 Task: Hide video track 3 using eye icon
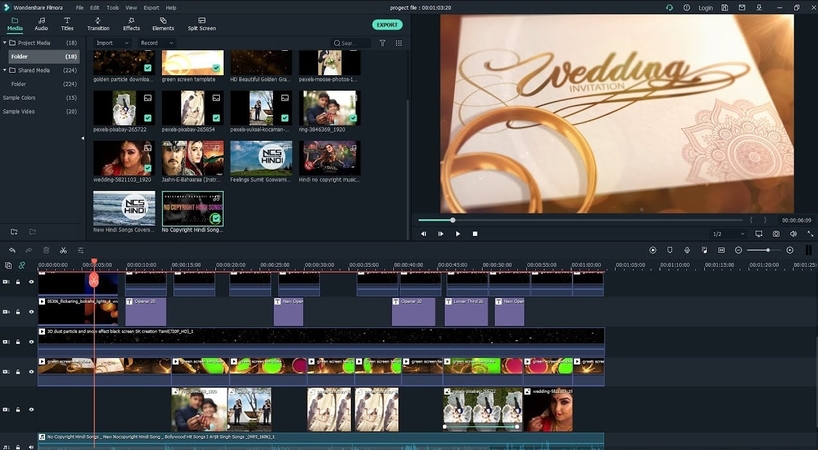(x=31, y=342)
